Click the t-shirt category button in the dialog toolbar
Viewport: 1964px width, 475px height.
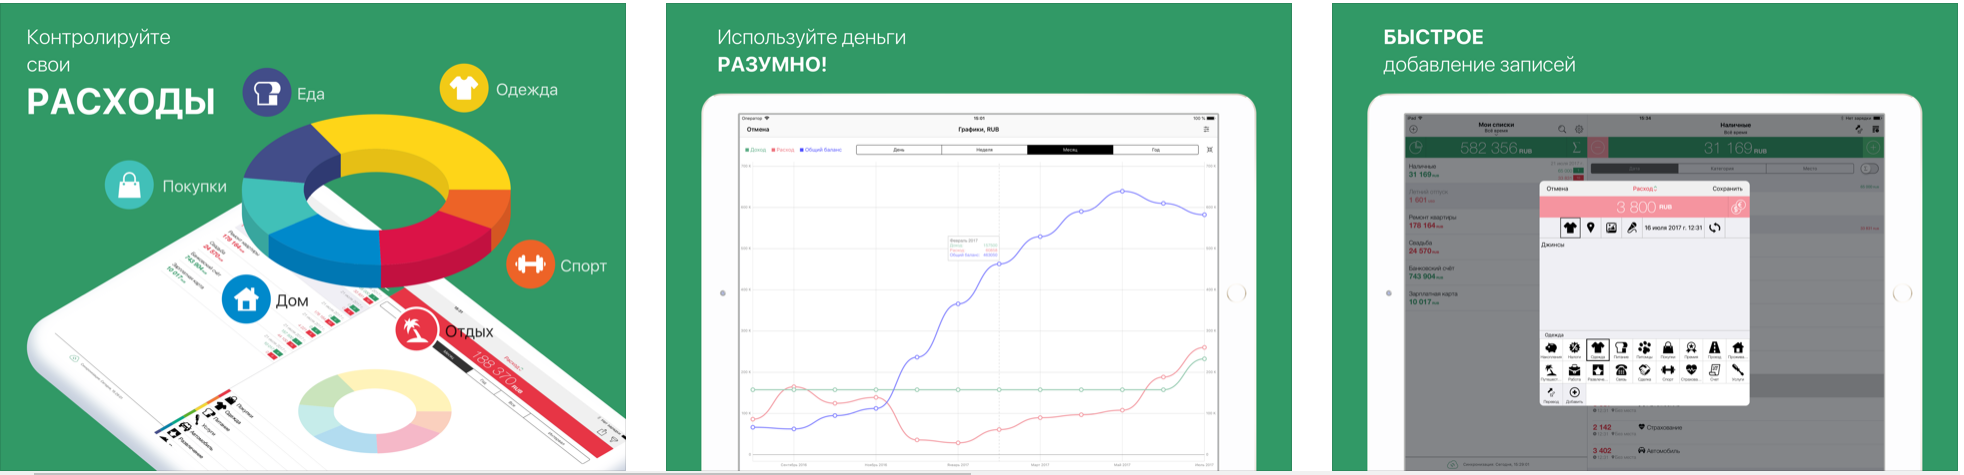tap(1570, 228)
